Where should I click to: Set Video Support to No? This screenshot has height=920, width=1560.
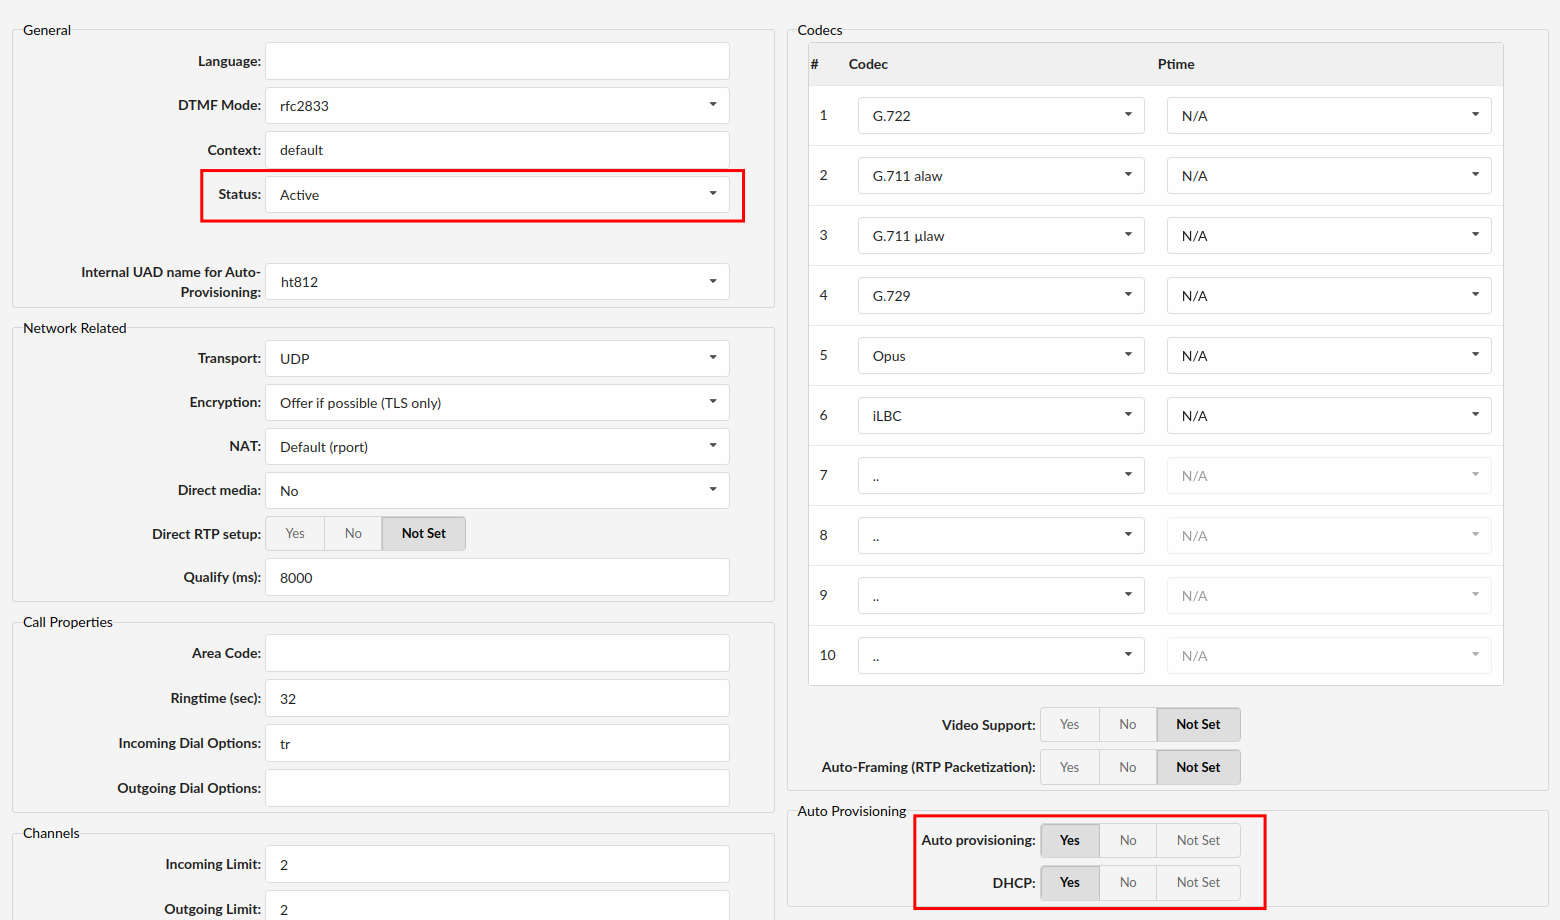pos(1128,724)
